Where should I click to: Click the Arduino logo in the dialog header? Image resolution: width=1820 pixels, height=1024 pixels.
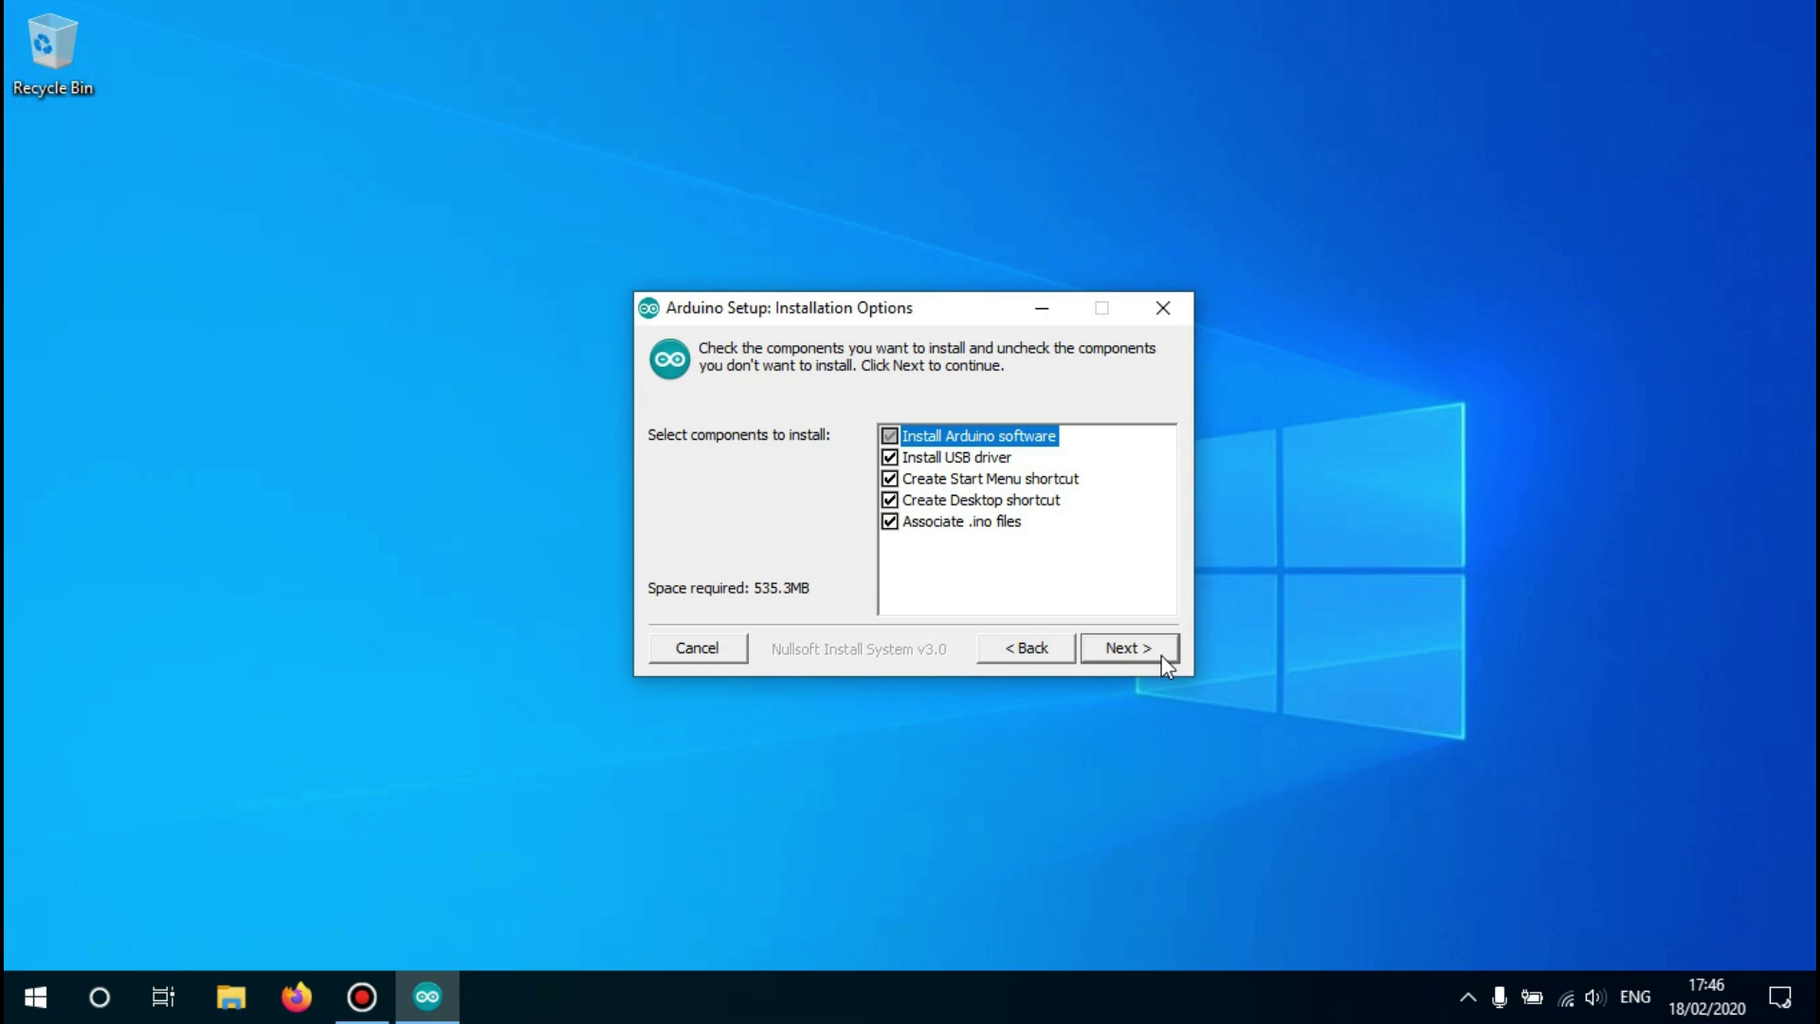click(x=668, y=358)
